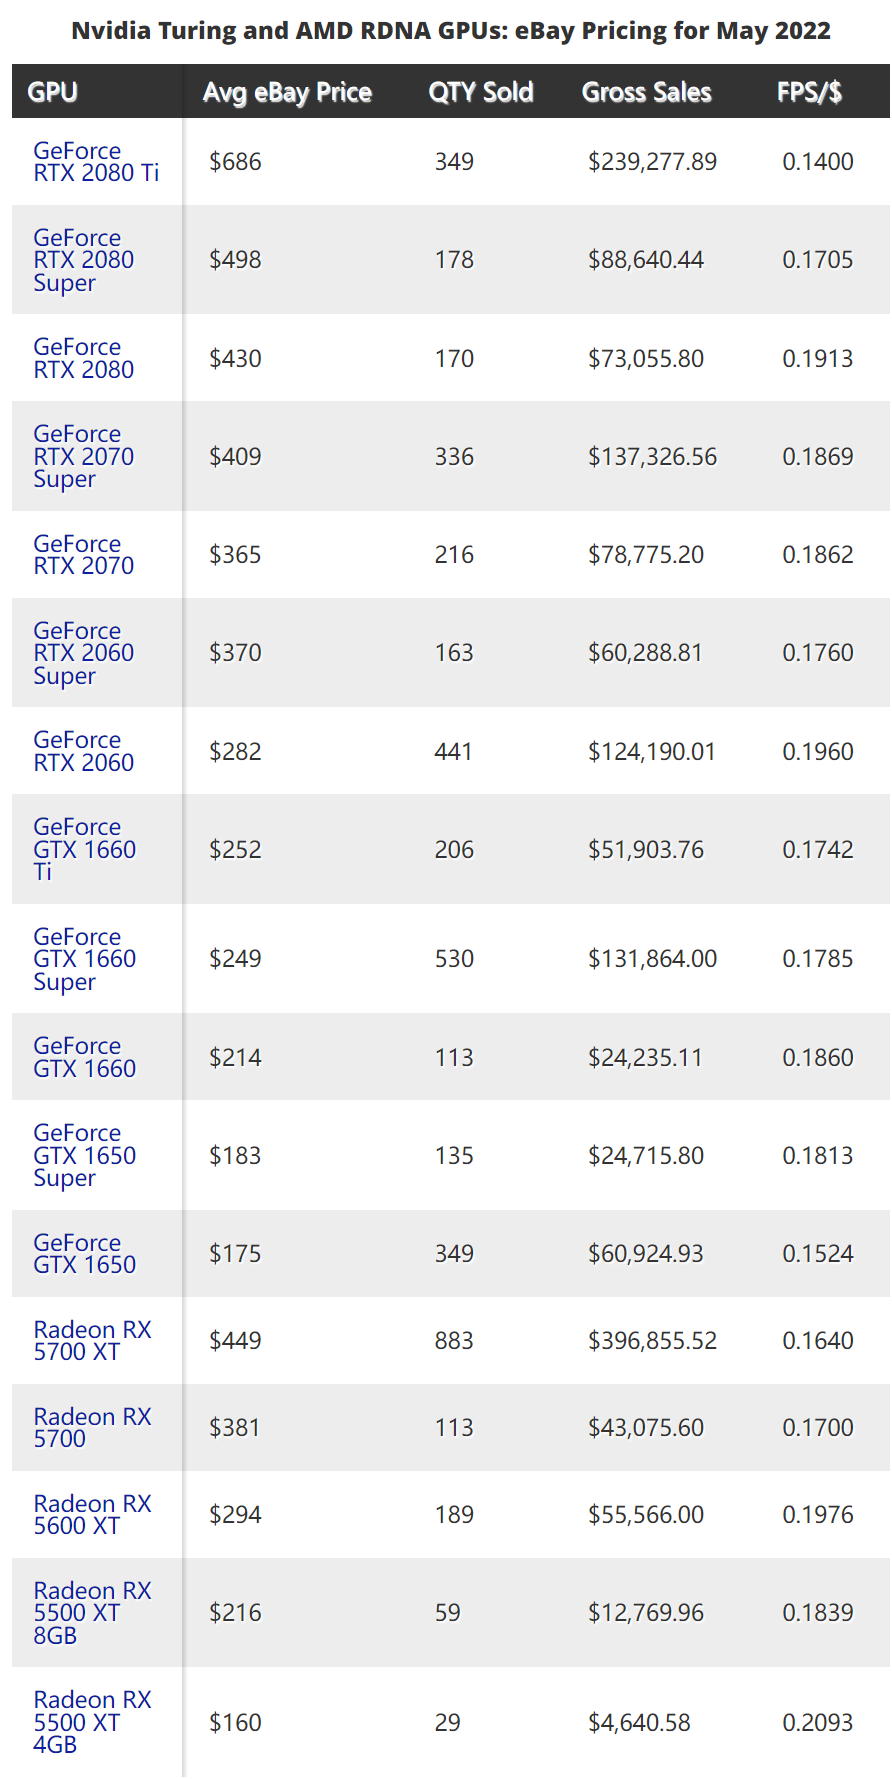
Task: Open the GeForce RTX 2060 Super link
Action: click(x=83, y=653)
